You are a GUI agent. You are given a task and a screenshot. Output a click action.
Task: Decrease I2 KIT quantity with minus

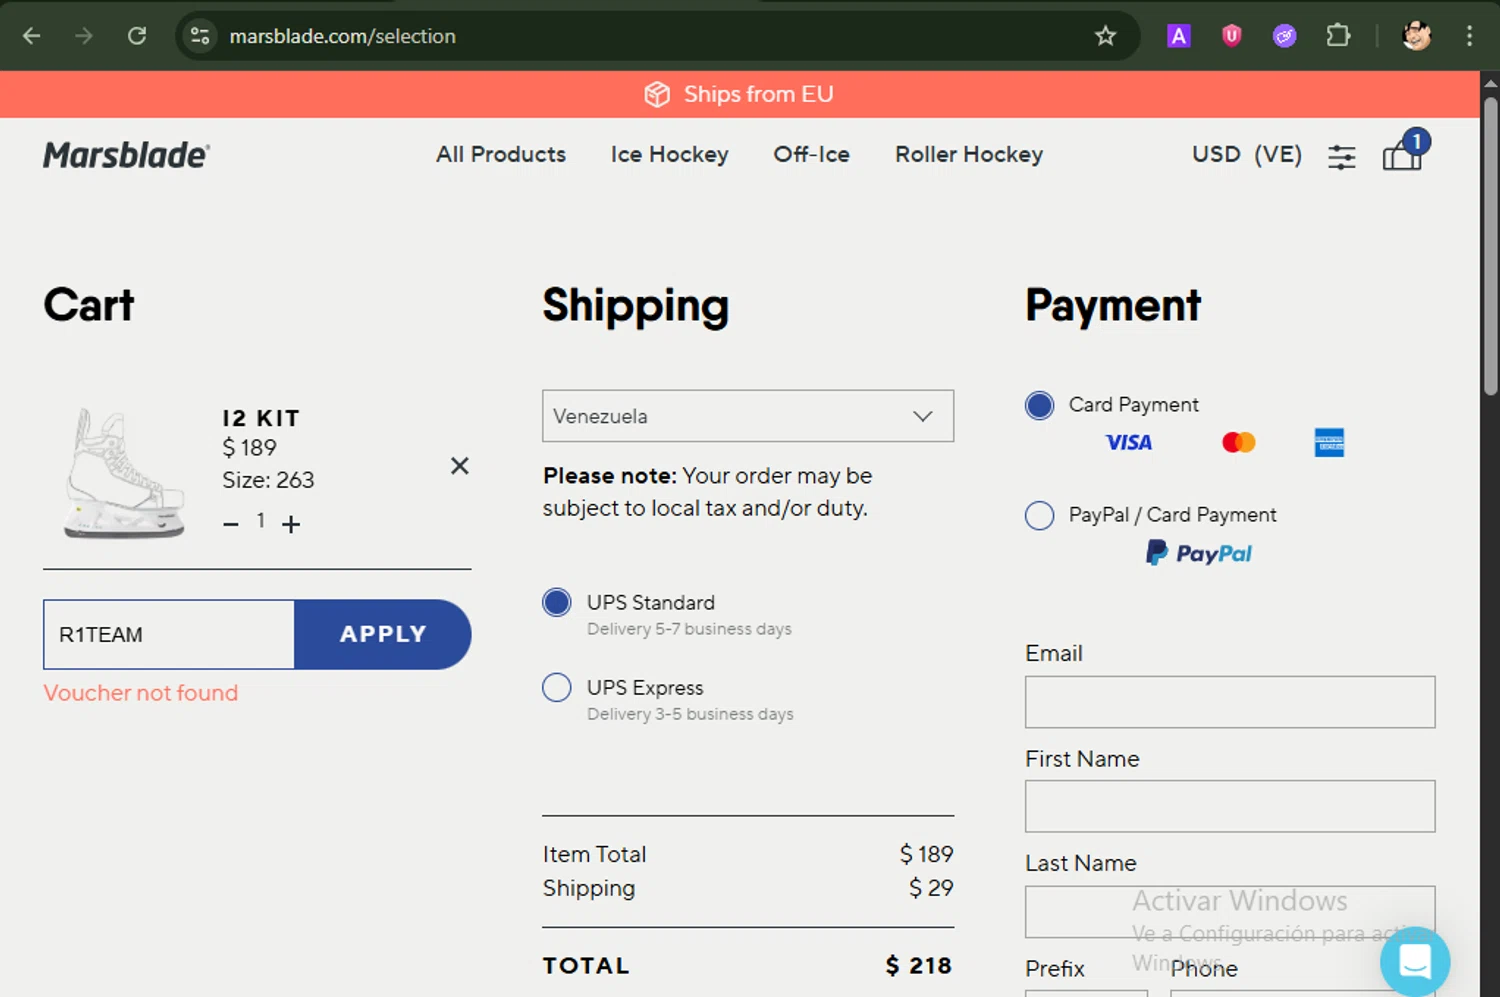tap(231, 524)
